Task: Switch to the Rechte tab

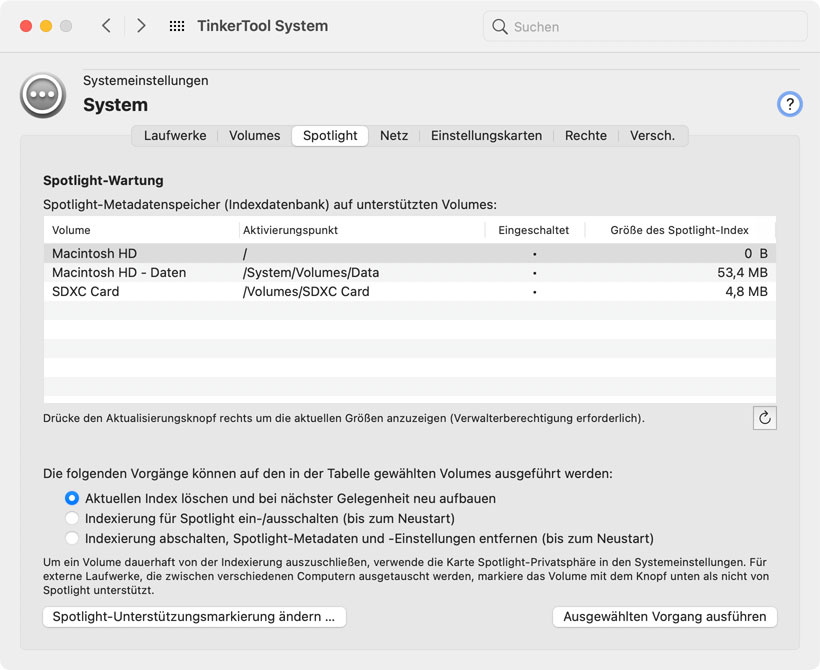Action: click(586, 135)
